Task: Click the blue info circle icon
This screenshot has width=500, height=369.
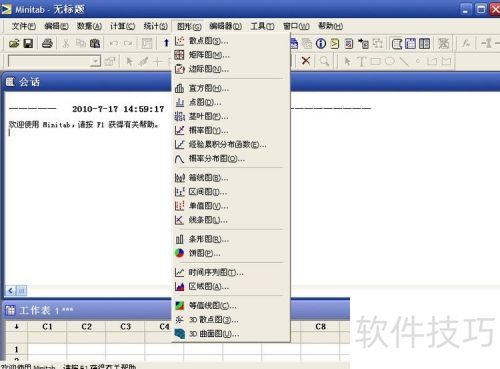Action: pos(321,44)
